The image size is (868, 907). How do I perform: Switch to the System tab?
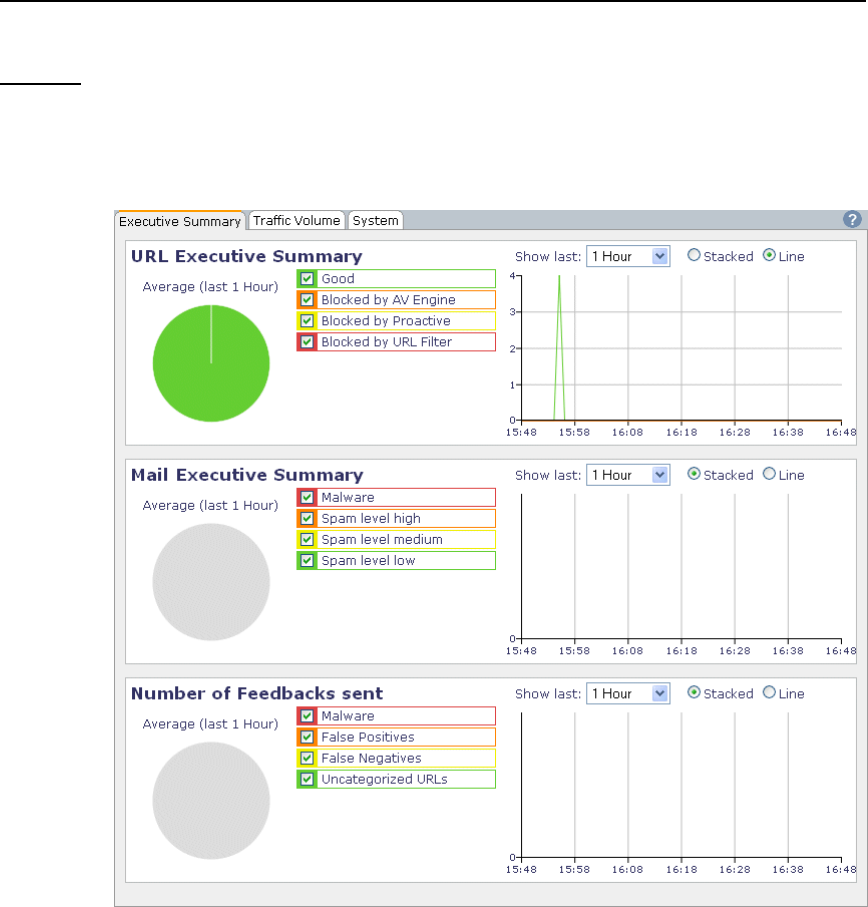point(375,220)
